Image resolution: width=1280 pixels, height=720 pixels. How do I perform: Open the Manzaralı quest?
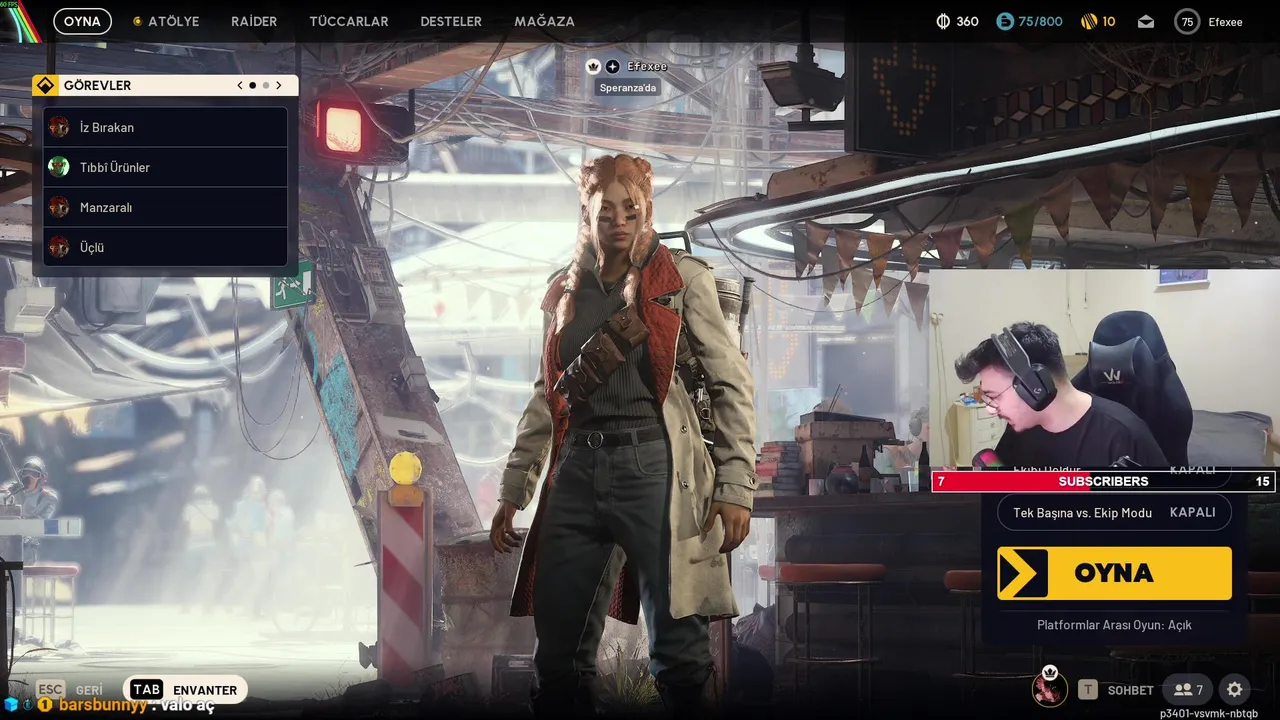165,207
